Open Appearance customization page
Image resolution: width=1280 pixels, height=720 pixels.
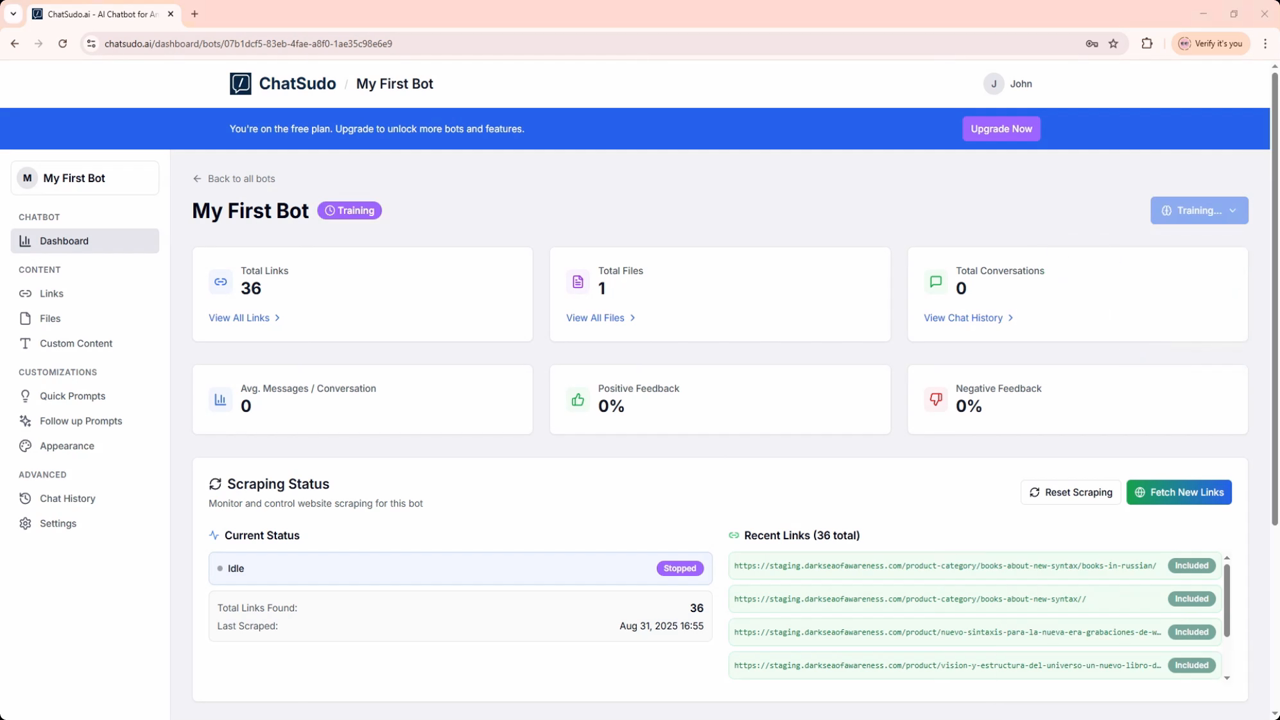point(85,446)
